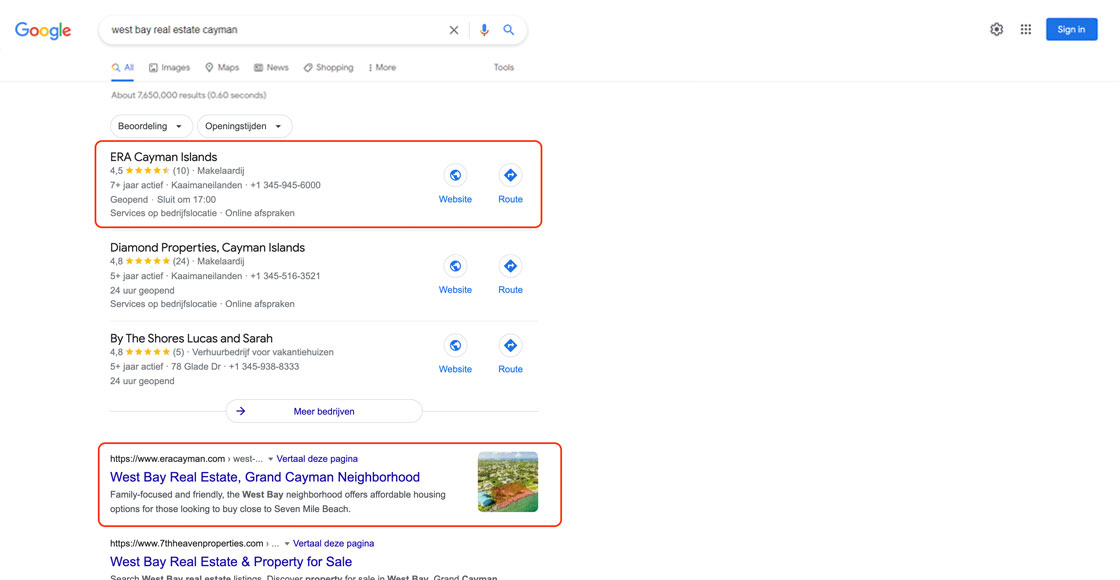Viewport: 1120px width, 580px height.
Task: Open Diamond Properties, Cayman Islands listing
Action: (207, 248)
